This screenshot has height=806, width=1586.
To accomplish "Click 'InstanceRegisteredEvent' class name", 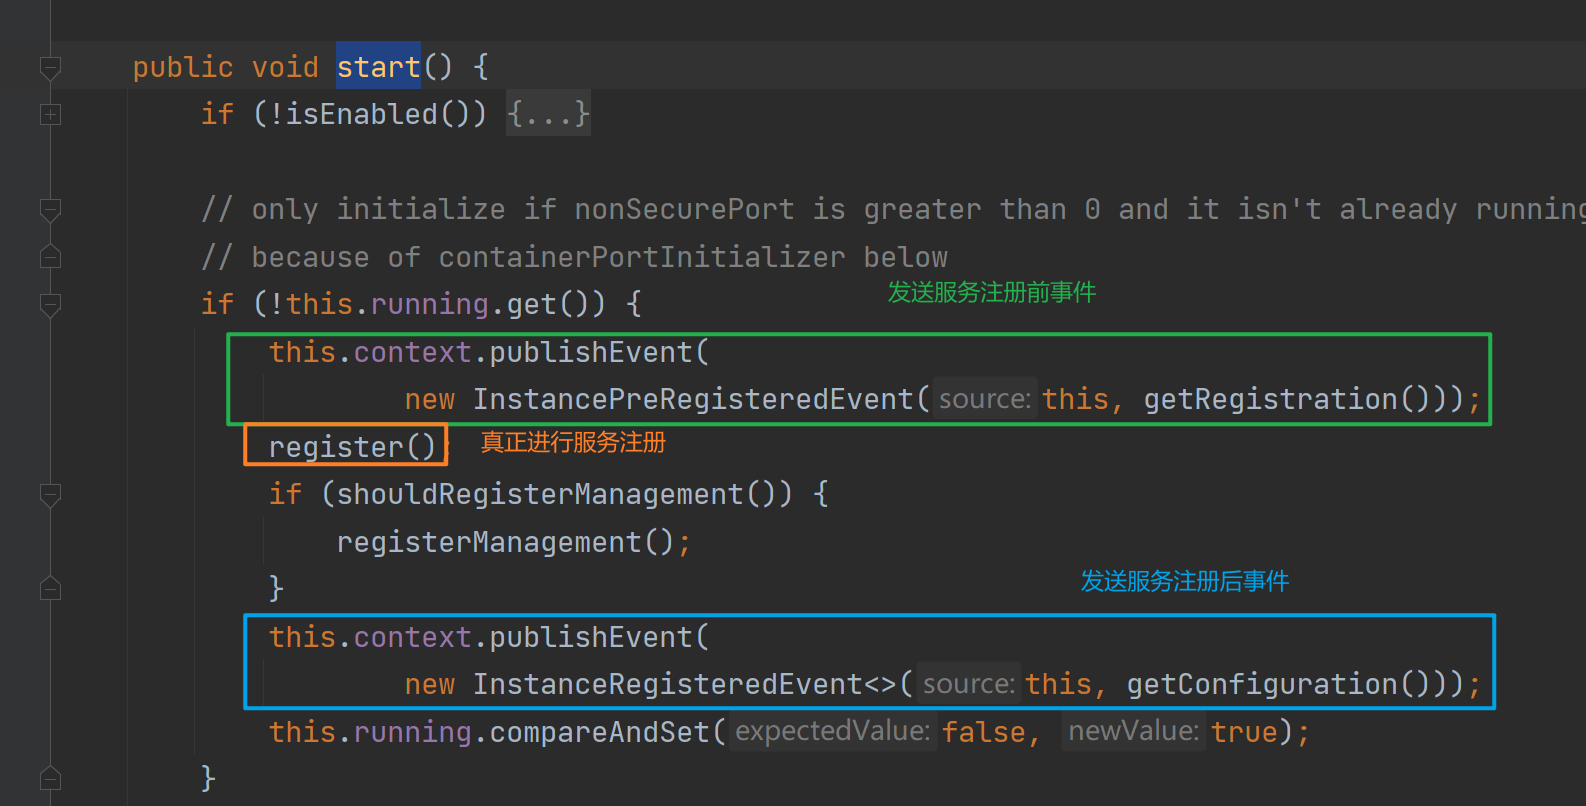I will coord(668,684).
